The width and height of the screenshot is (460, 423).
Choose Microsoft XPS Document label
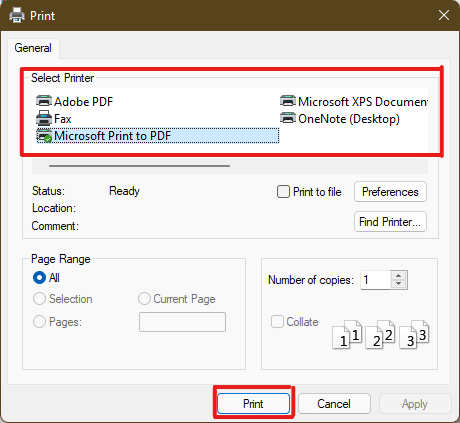[363, 102]
